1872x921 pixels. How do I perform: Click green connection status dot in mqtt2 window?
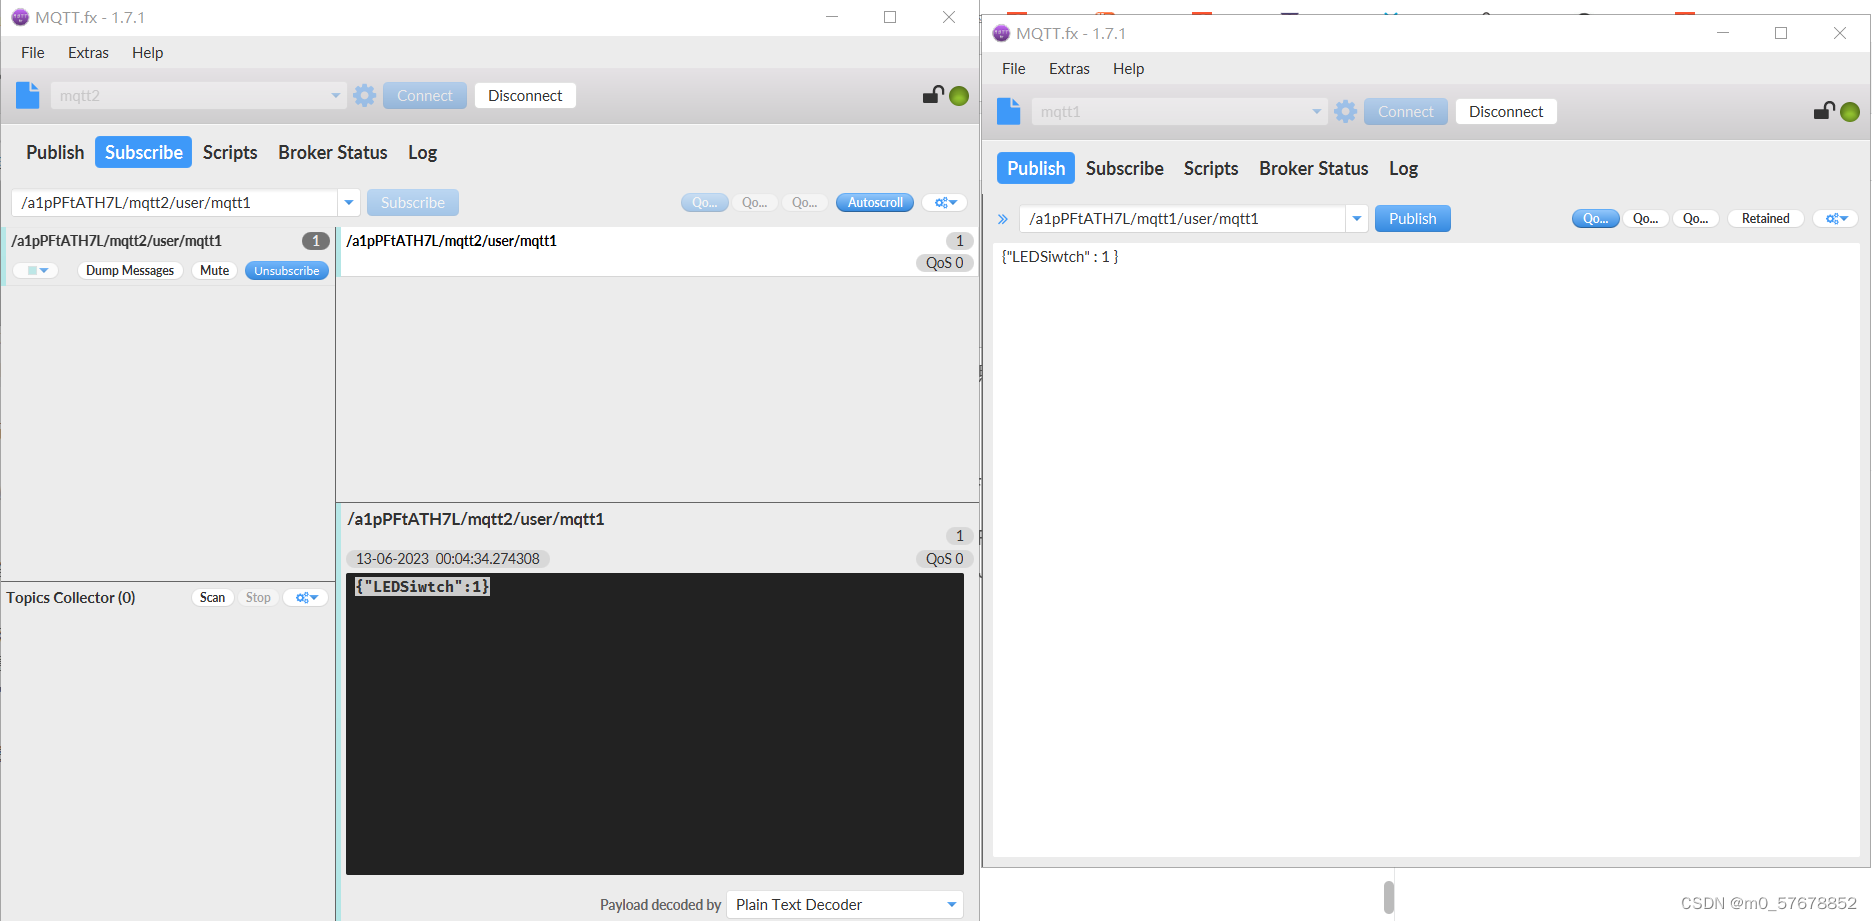tap(959, 96)
